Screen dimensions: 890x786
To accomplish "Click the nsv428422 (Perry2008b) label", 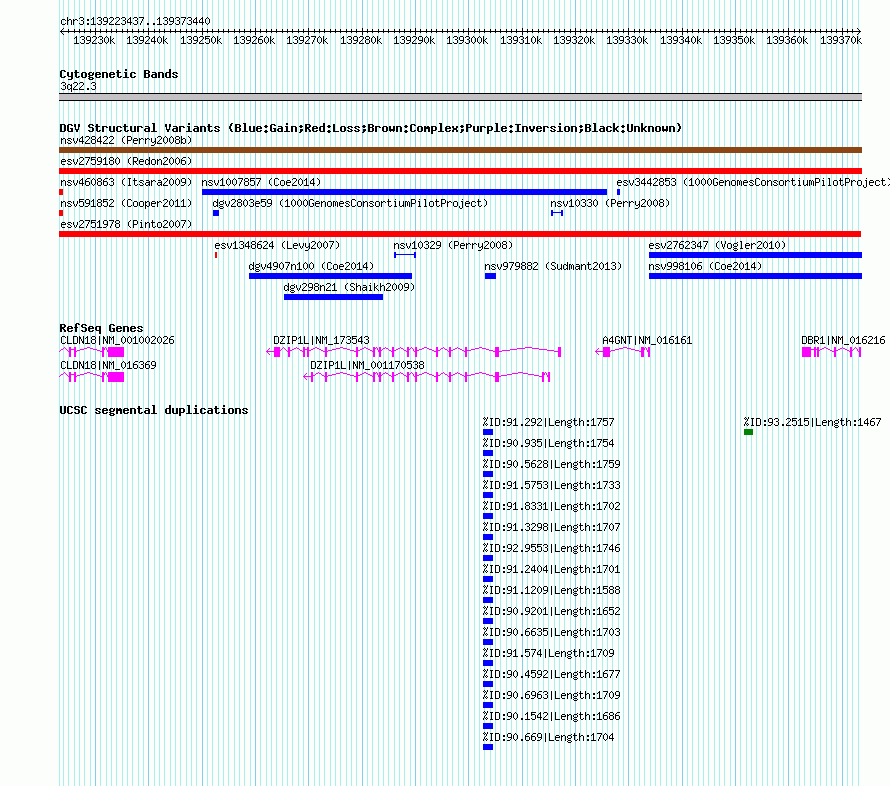I will click(126, 140).
